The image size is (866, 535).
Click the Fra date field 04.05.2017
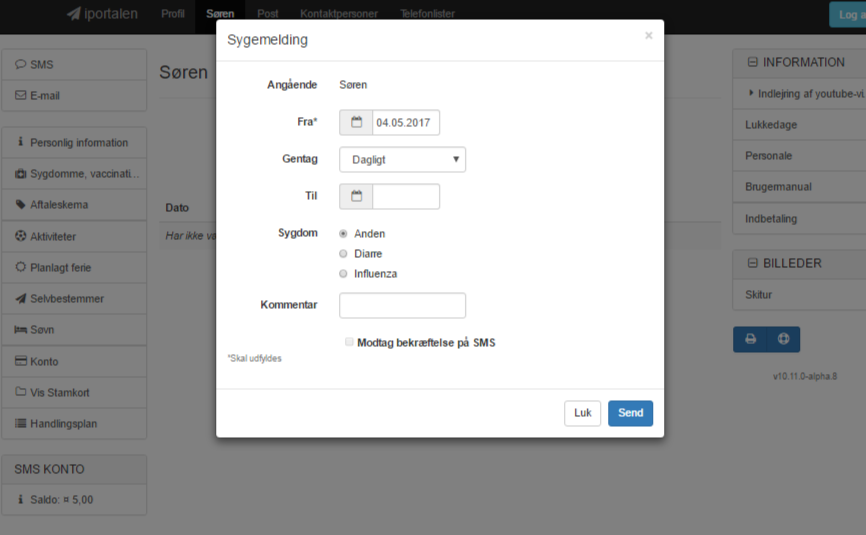tap(406, 122)
